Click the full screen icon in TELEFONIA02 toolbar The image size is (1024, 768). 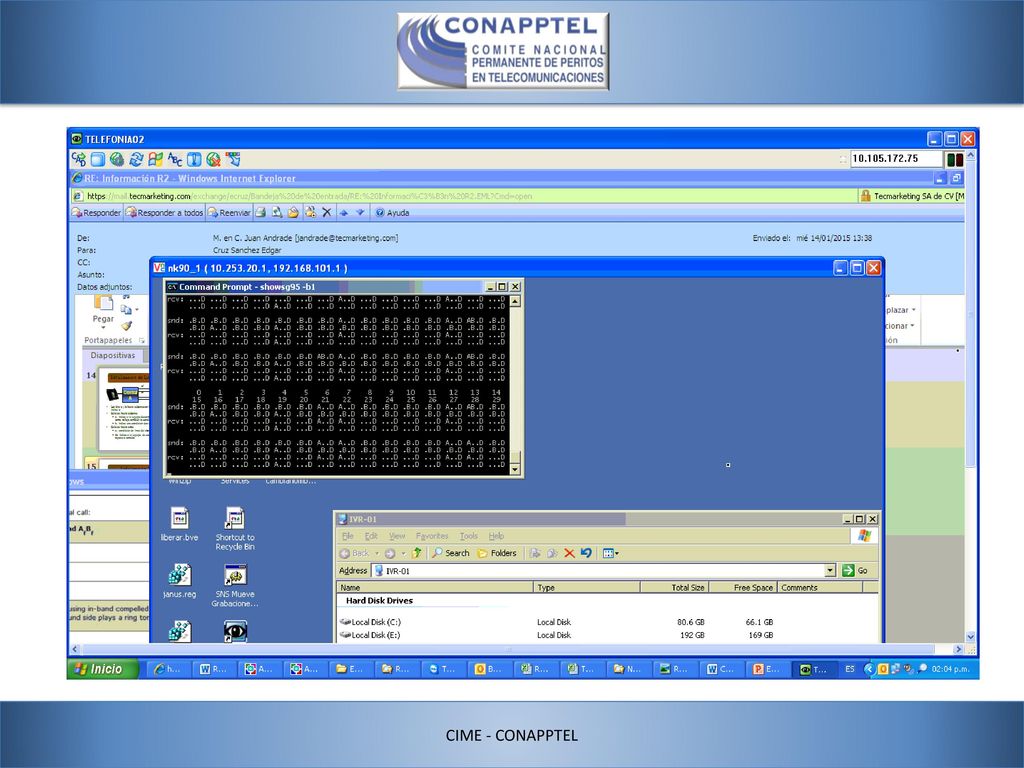point(98,159)
